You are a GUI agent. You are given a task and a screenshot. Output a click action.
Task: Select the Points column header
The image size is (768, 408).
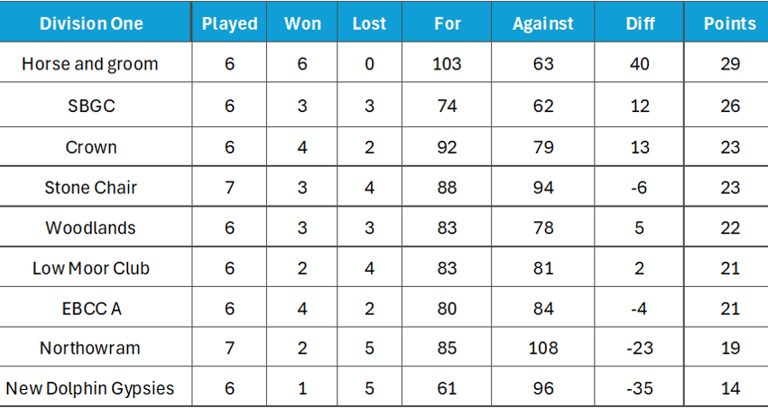click(x=730, y=23)
